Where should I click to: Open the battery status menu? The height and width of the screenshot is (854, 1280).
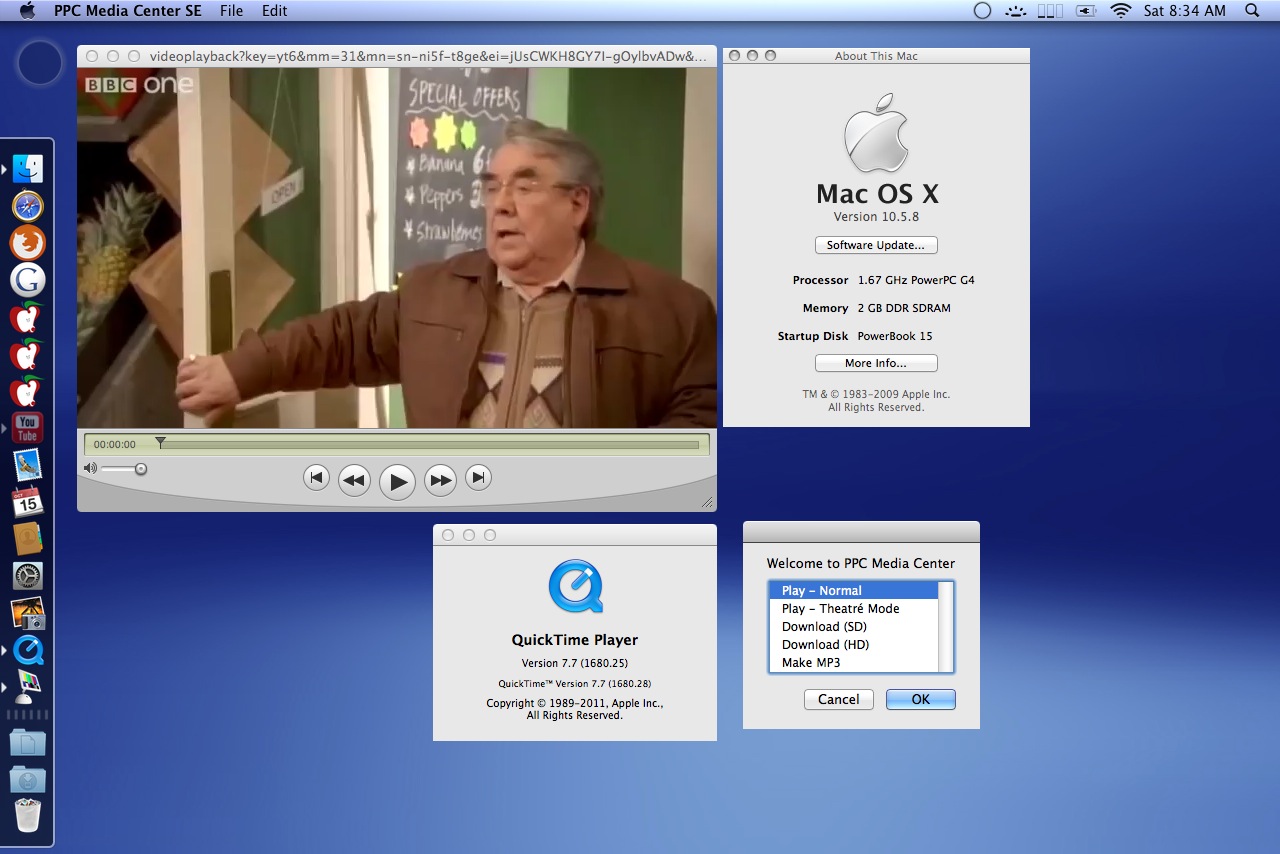tap(1086, 11)
